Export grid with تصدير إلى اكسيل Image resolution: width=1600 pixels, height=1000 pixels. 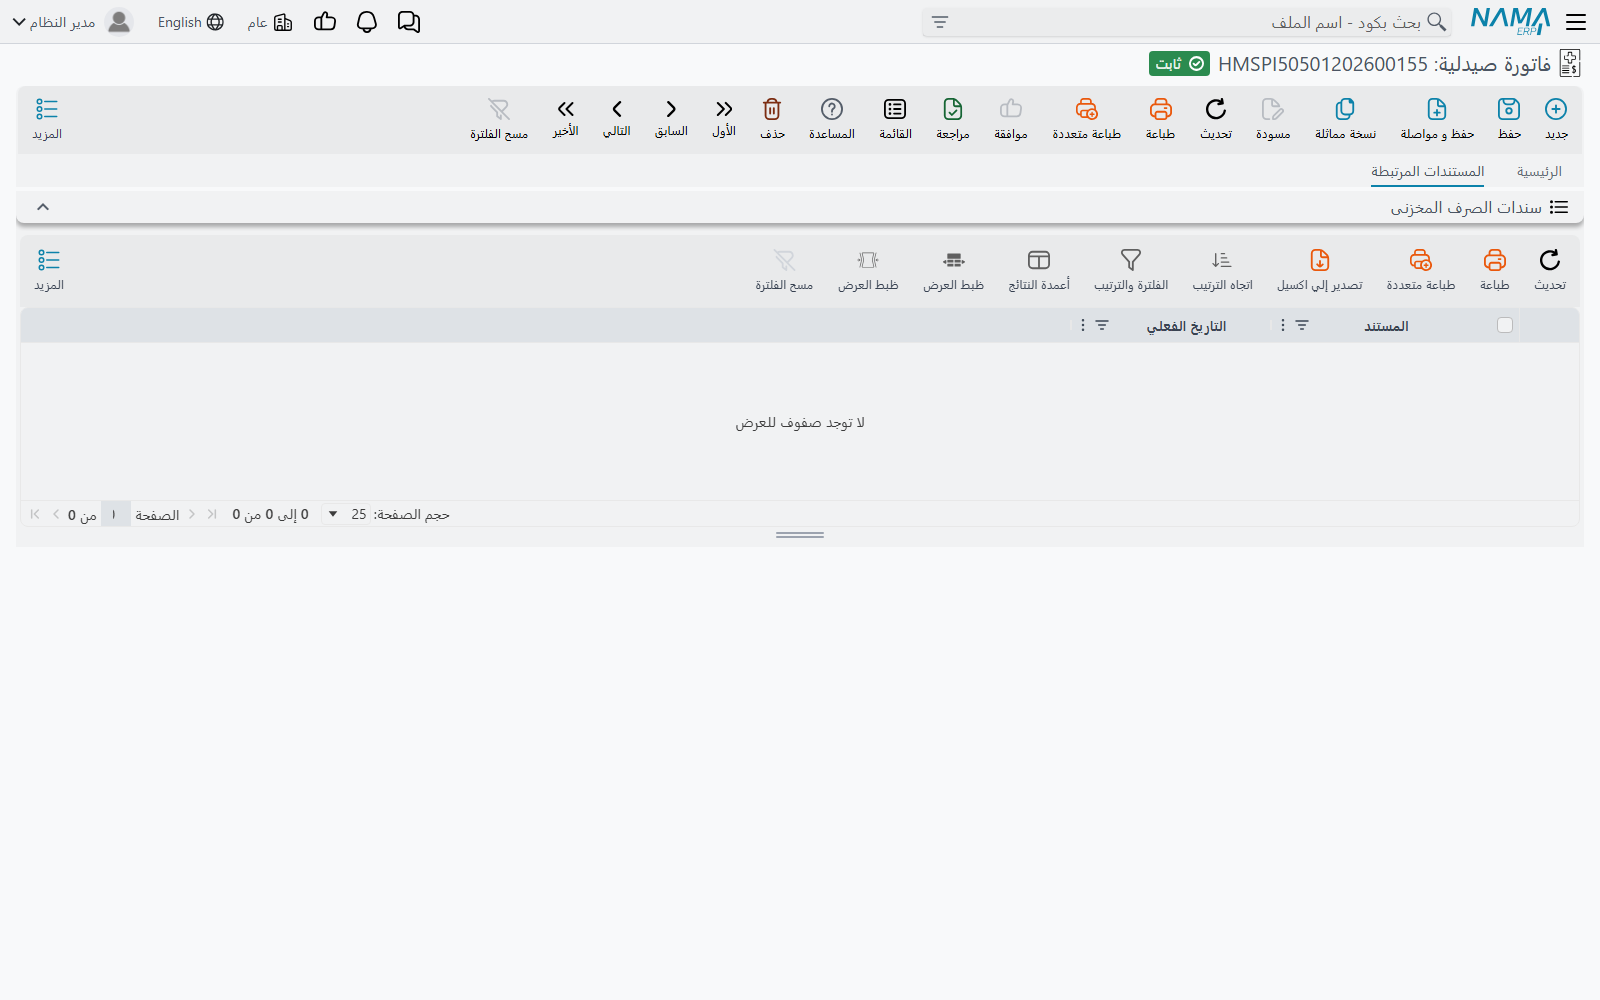pos(1320,260)
